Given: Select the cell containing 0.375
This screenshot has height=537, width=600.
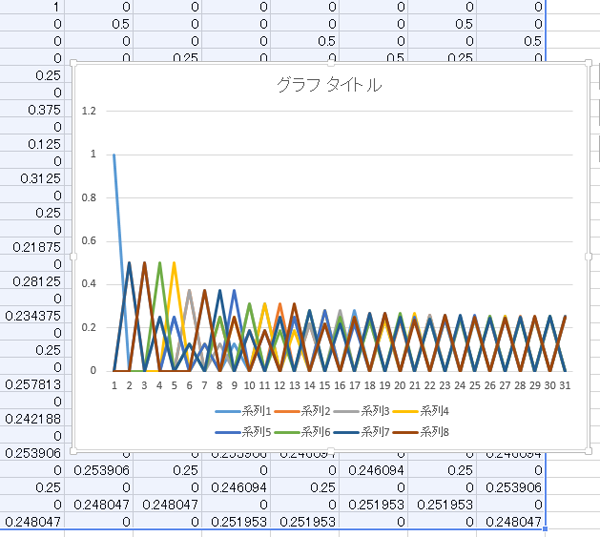Looking at the screenshot, I should click(x=32, y=110).
